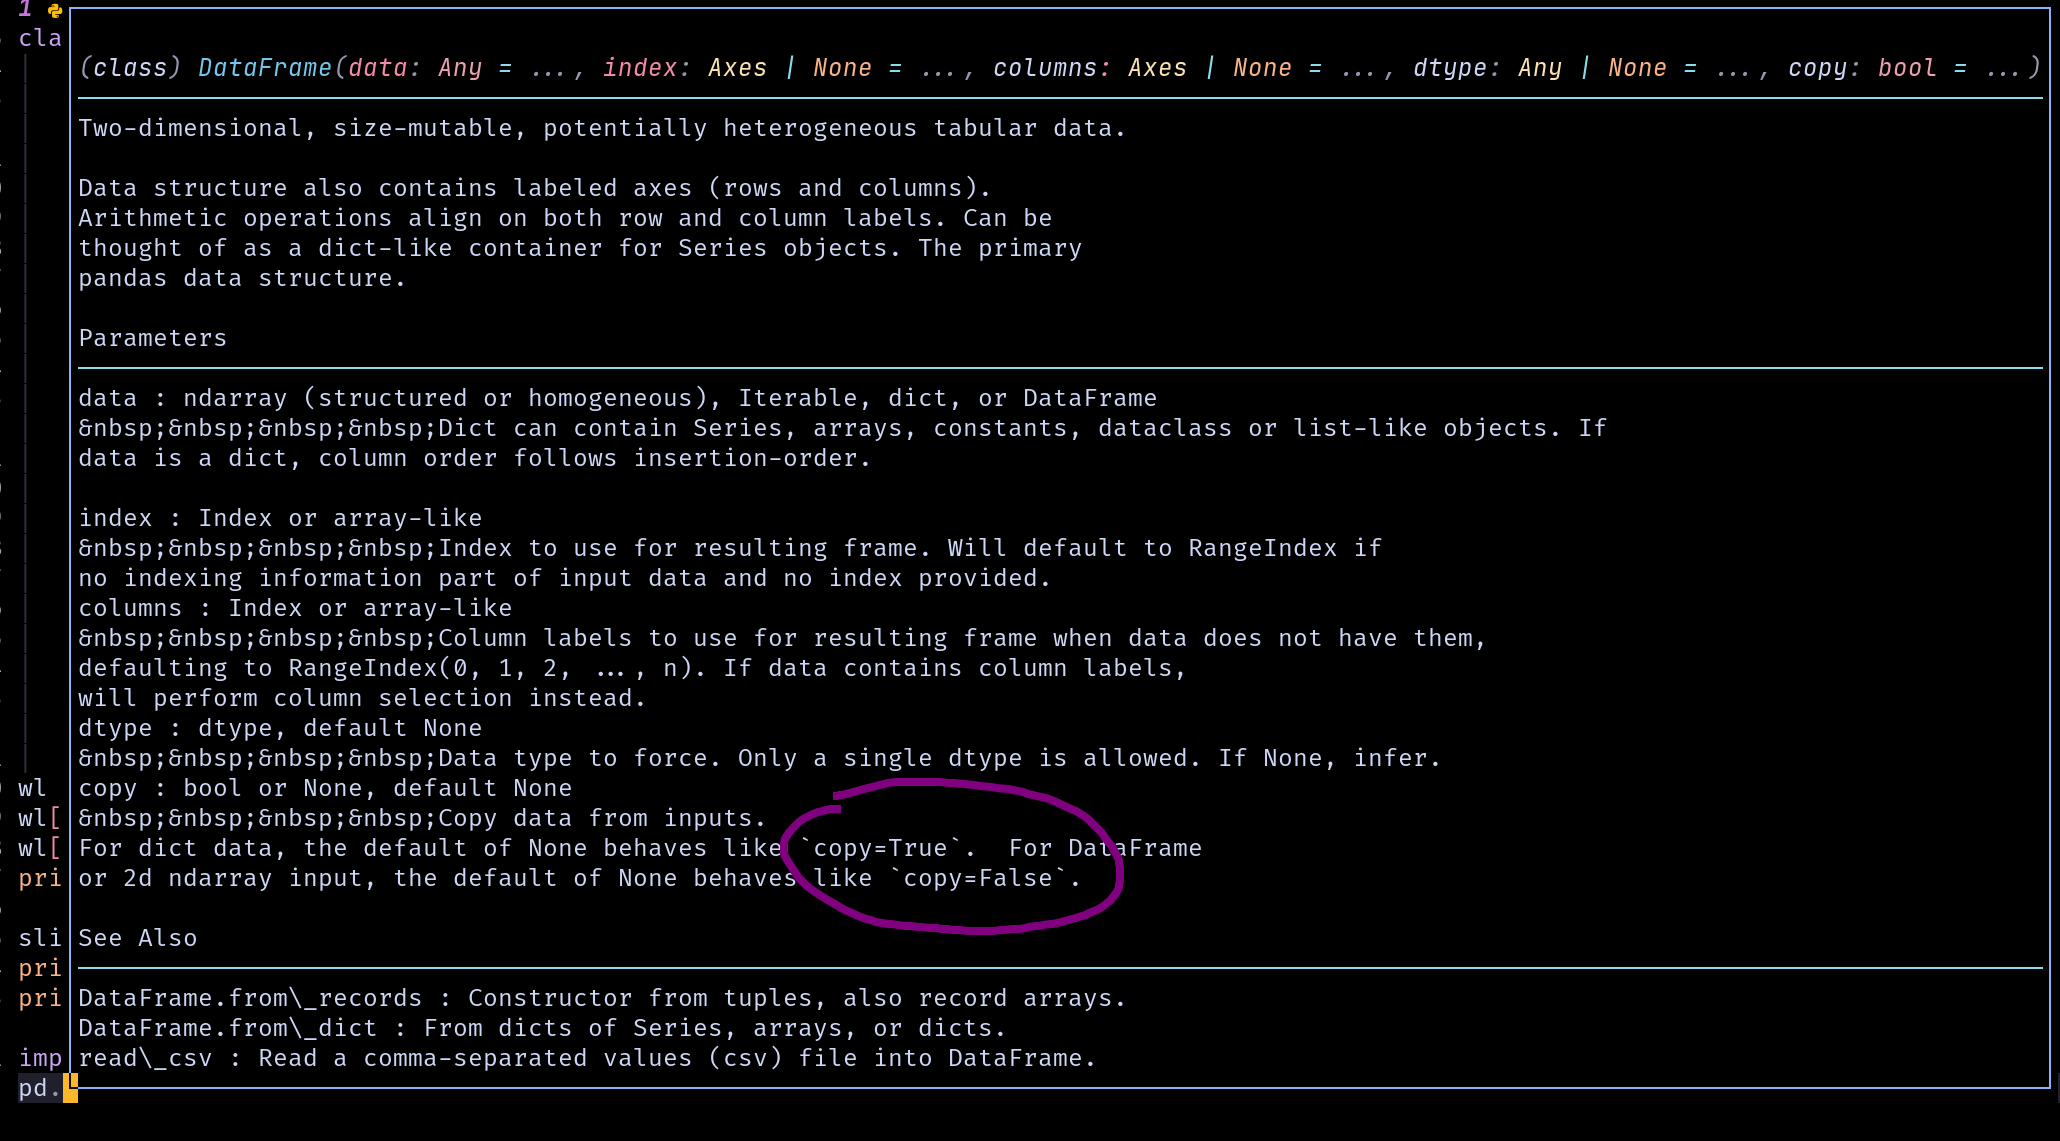Click the truncated import statement at left edge
Screen dimensions: 2060x1141
[x=40, y=1058]
